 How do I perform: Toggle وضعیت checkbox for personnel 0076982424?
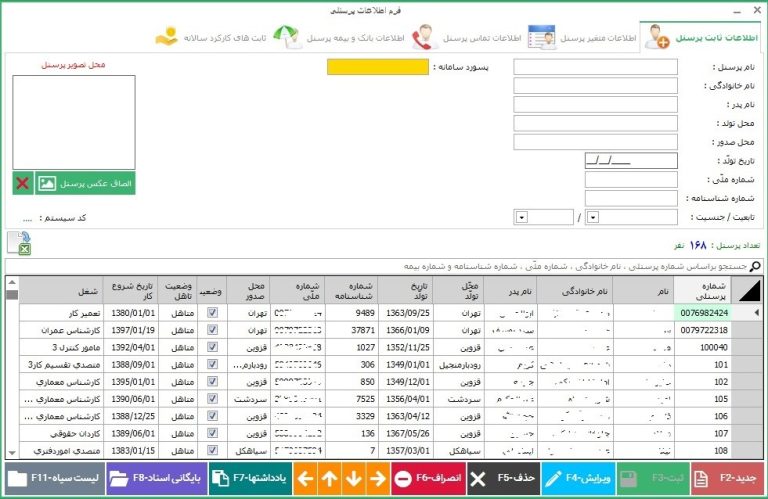point(211,313)
